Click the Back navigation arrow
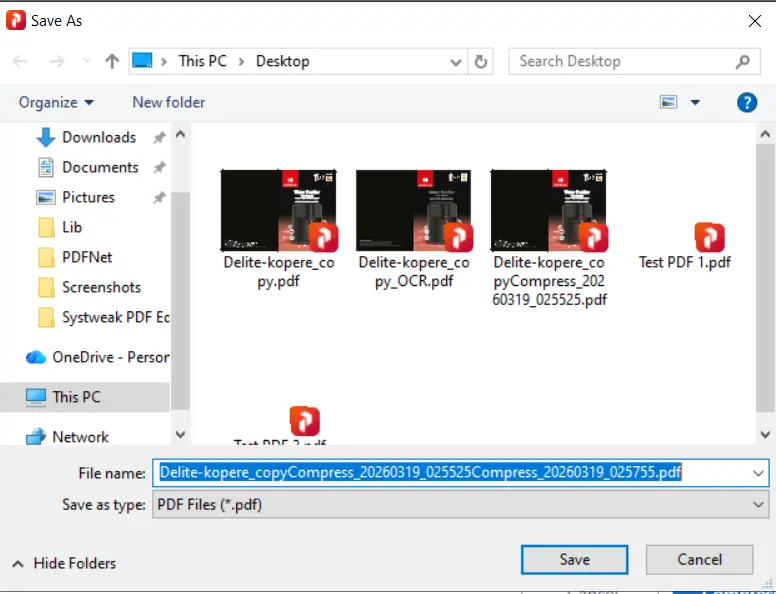The image size is (776, 594). tap(21, 61)
